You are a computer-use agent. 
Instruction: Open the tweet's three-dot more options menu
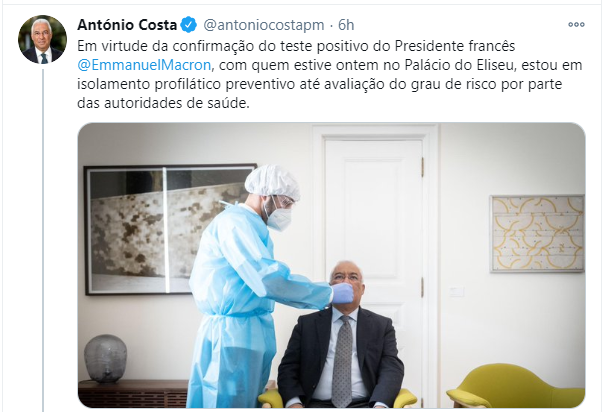tap(576, 25)
